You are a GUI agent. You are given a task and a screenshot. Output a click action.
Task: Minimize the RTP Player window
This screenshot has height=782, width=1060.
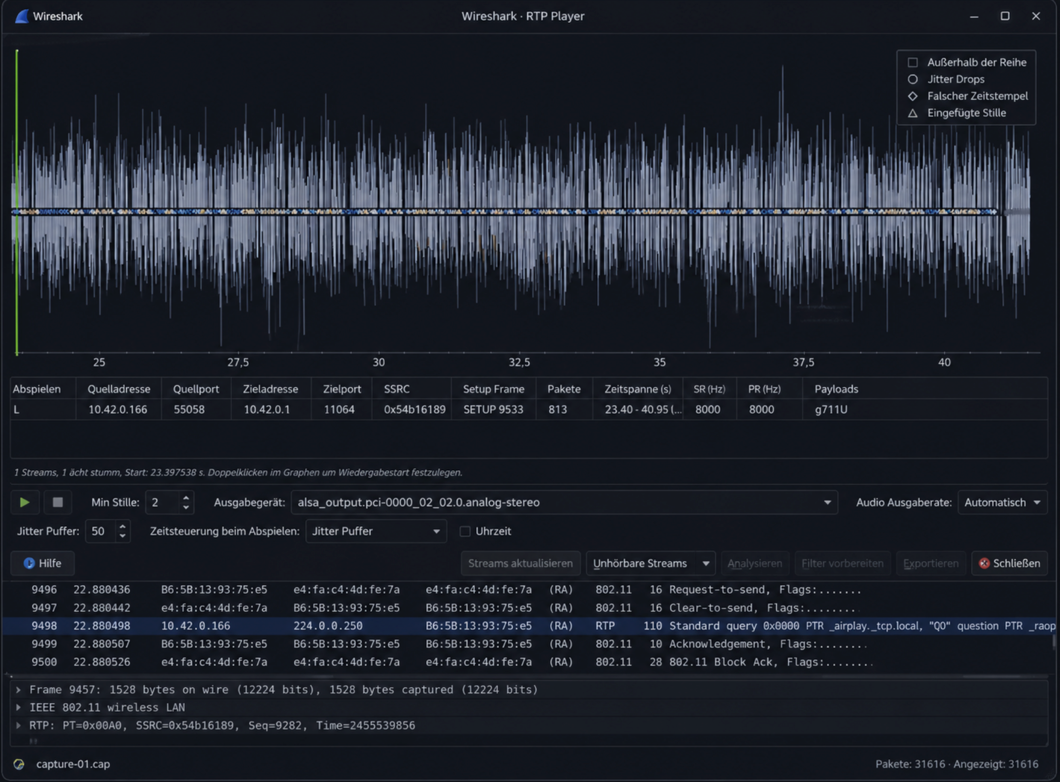click(974, 16)
